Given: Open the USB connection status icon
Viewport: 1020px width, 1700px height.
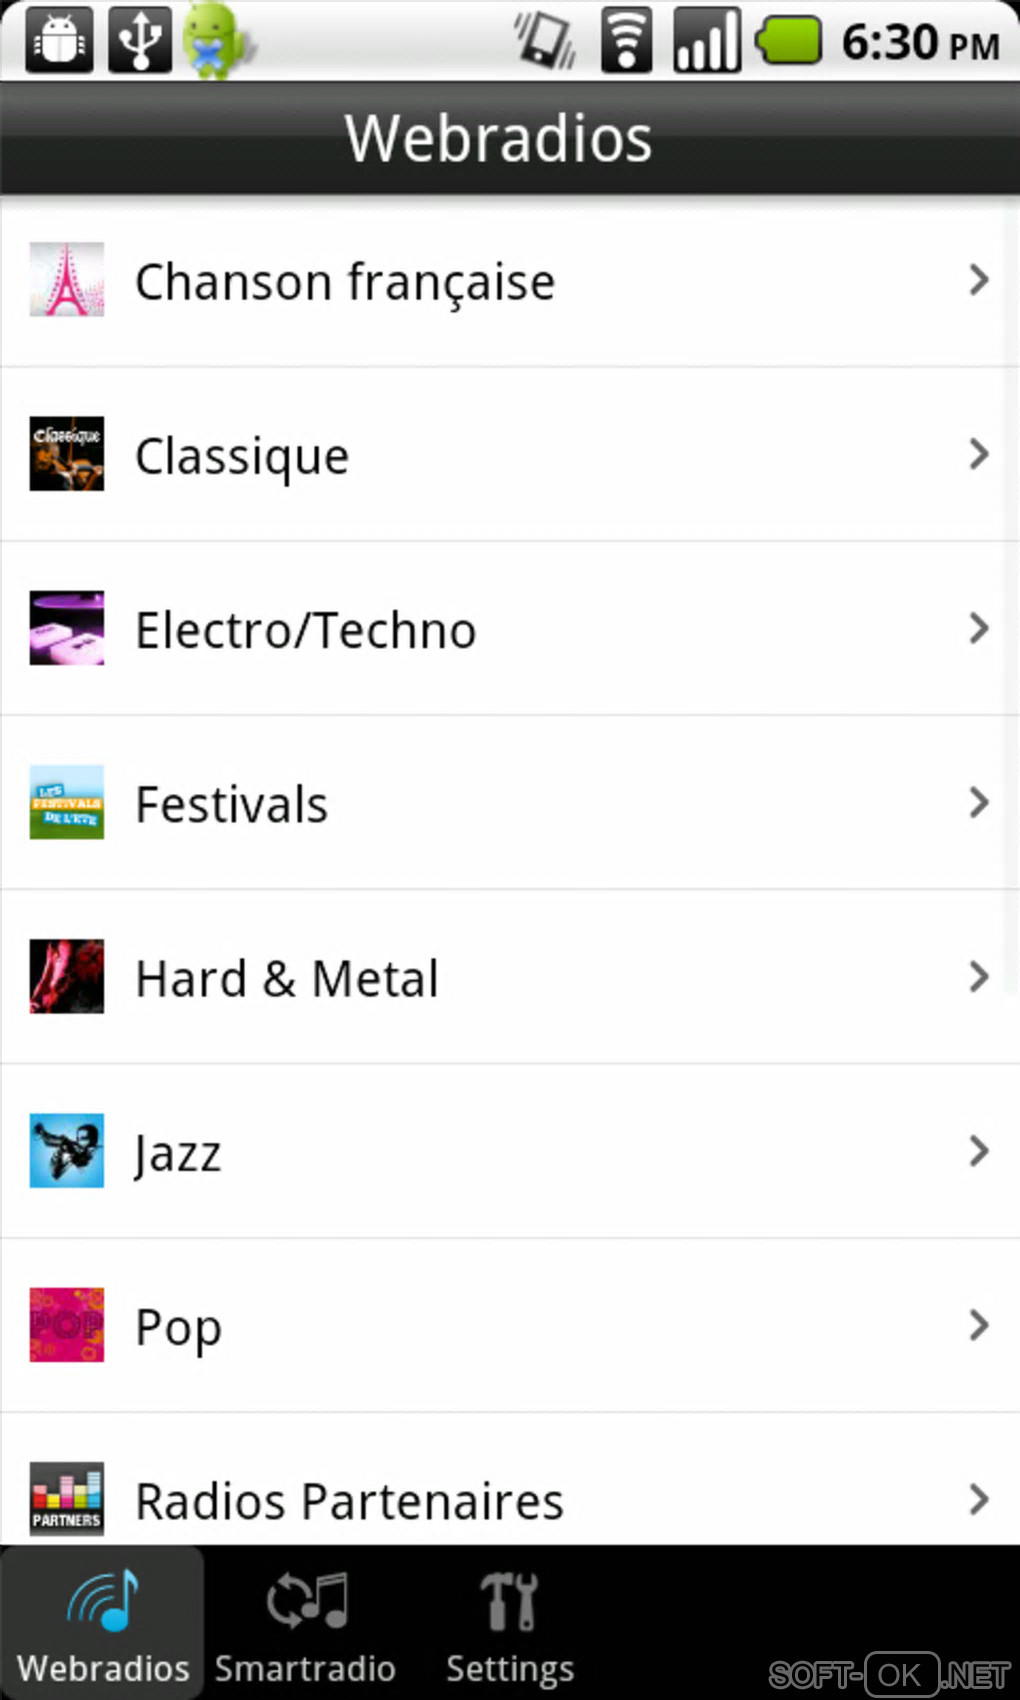Looking at the screenshot, I should pyautogui.click(x=139, y=40).
